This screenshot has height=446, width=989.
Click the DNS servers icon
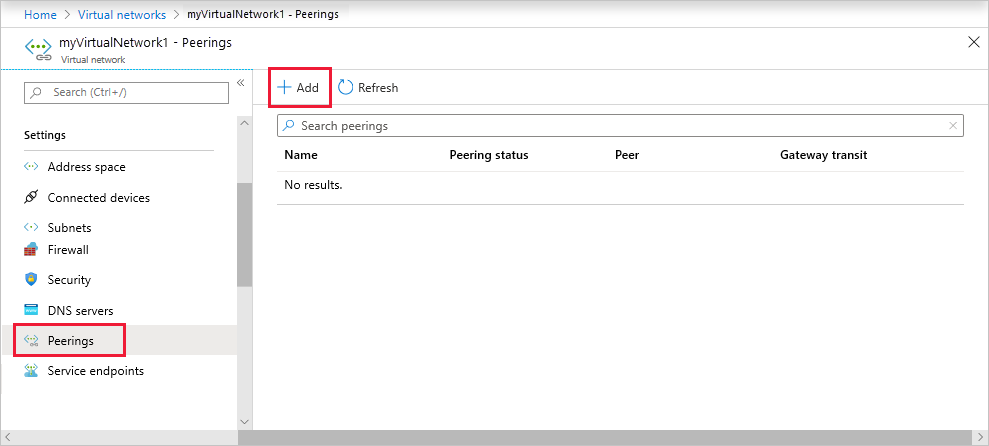[x=31, y=311]
